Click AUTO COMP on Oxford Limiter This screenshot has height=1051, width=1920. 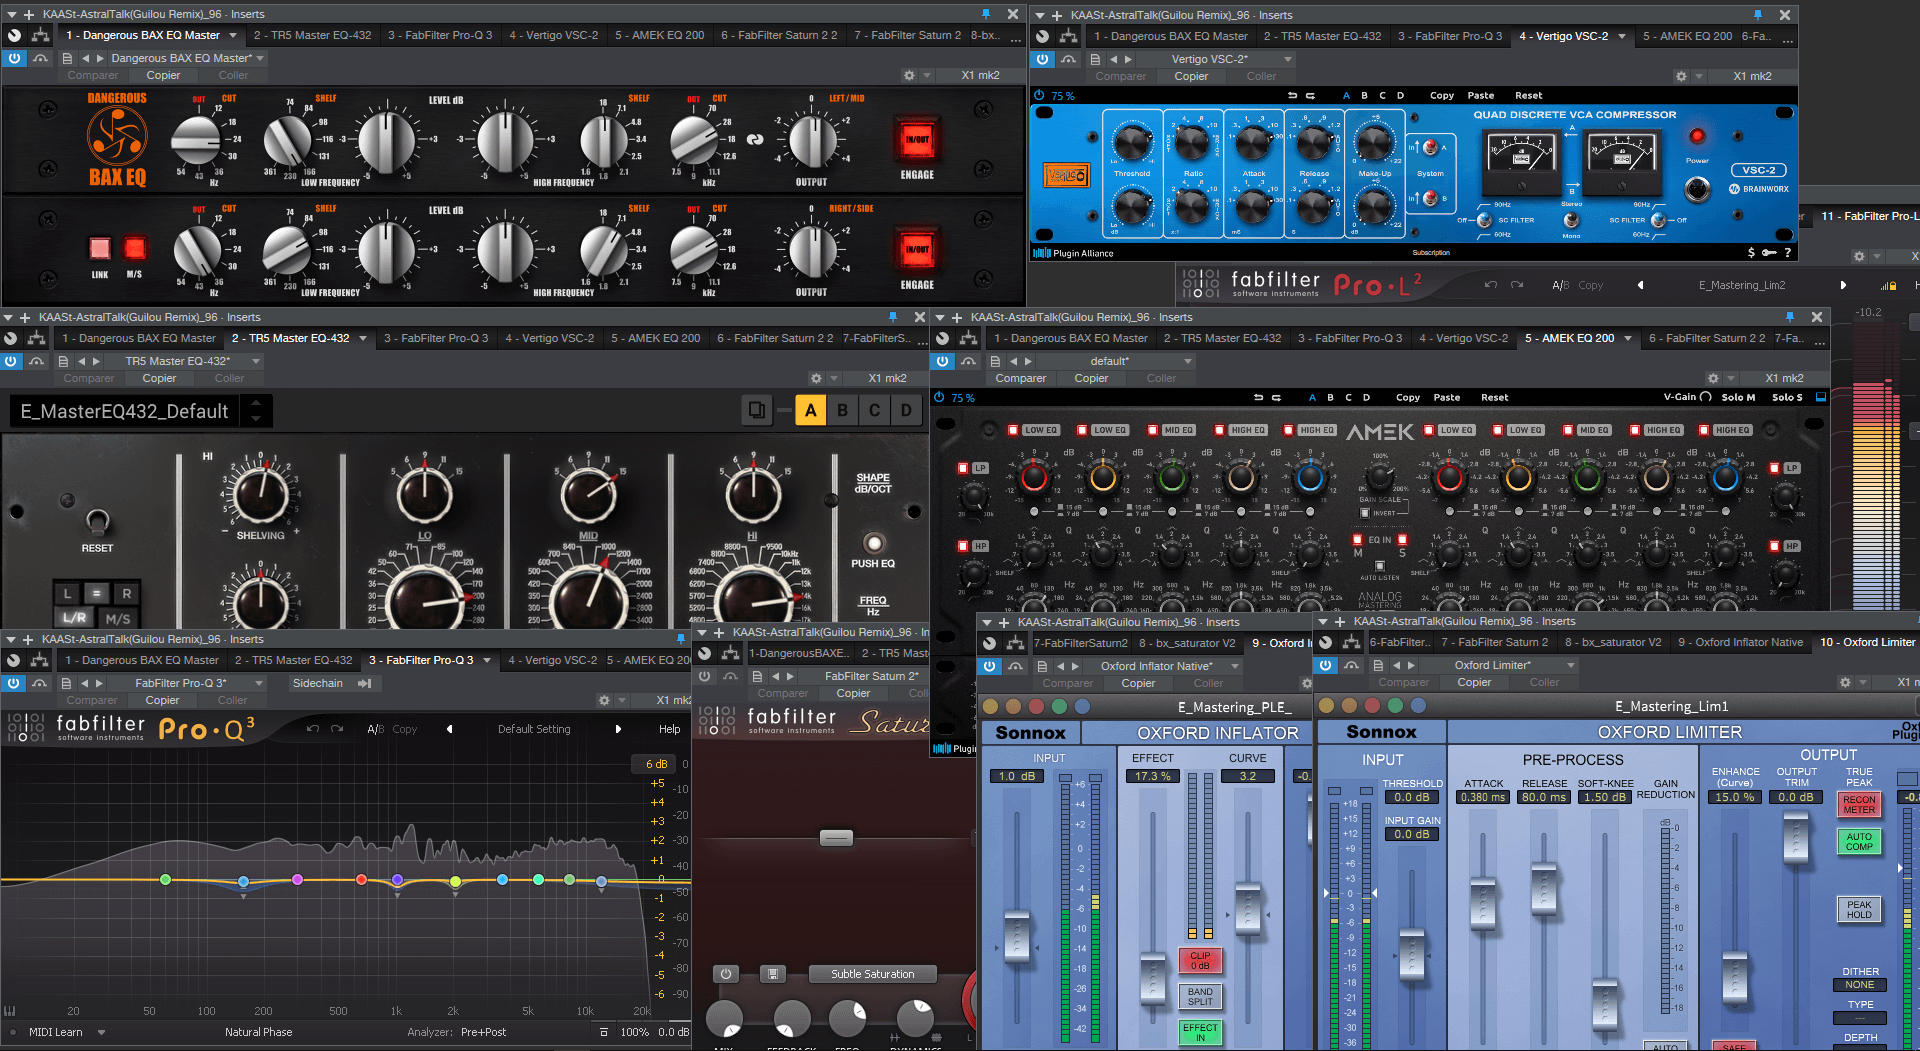[1859, 841]
